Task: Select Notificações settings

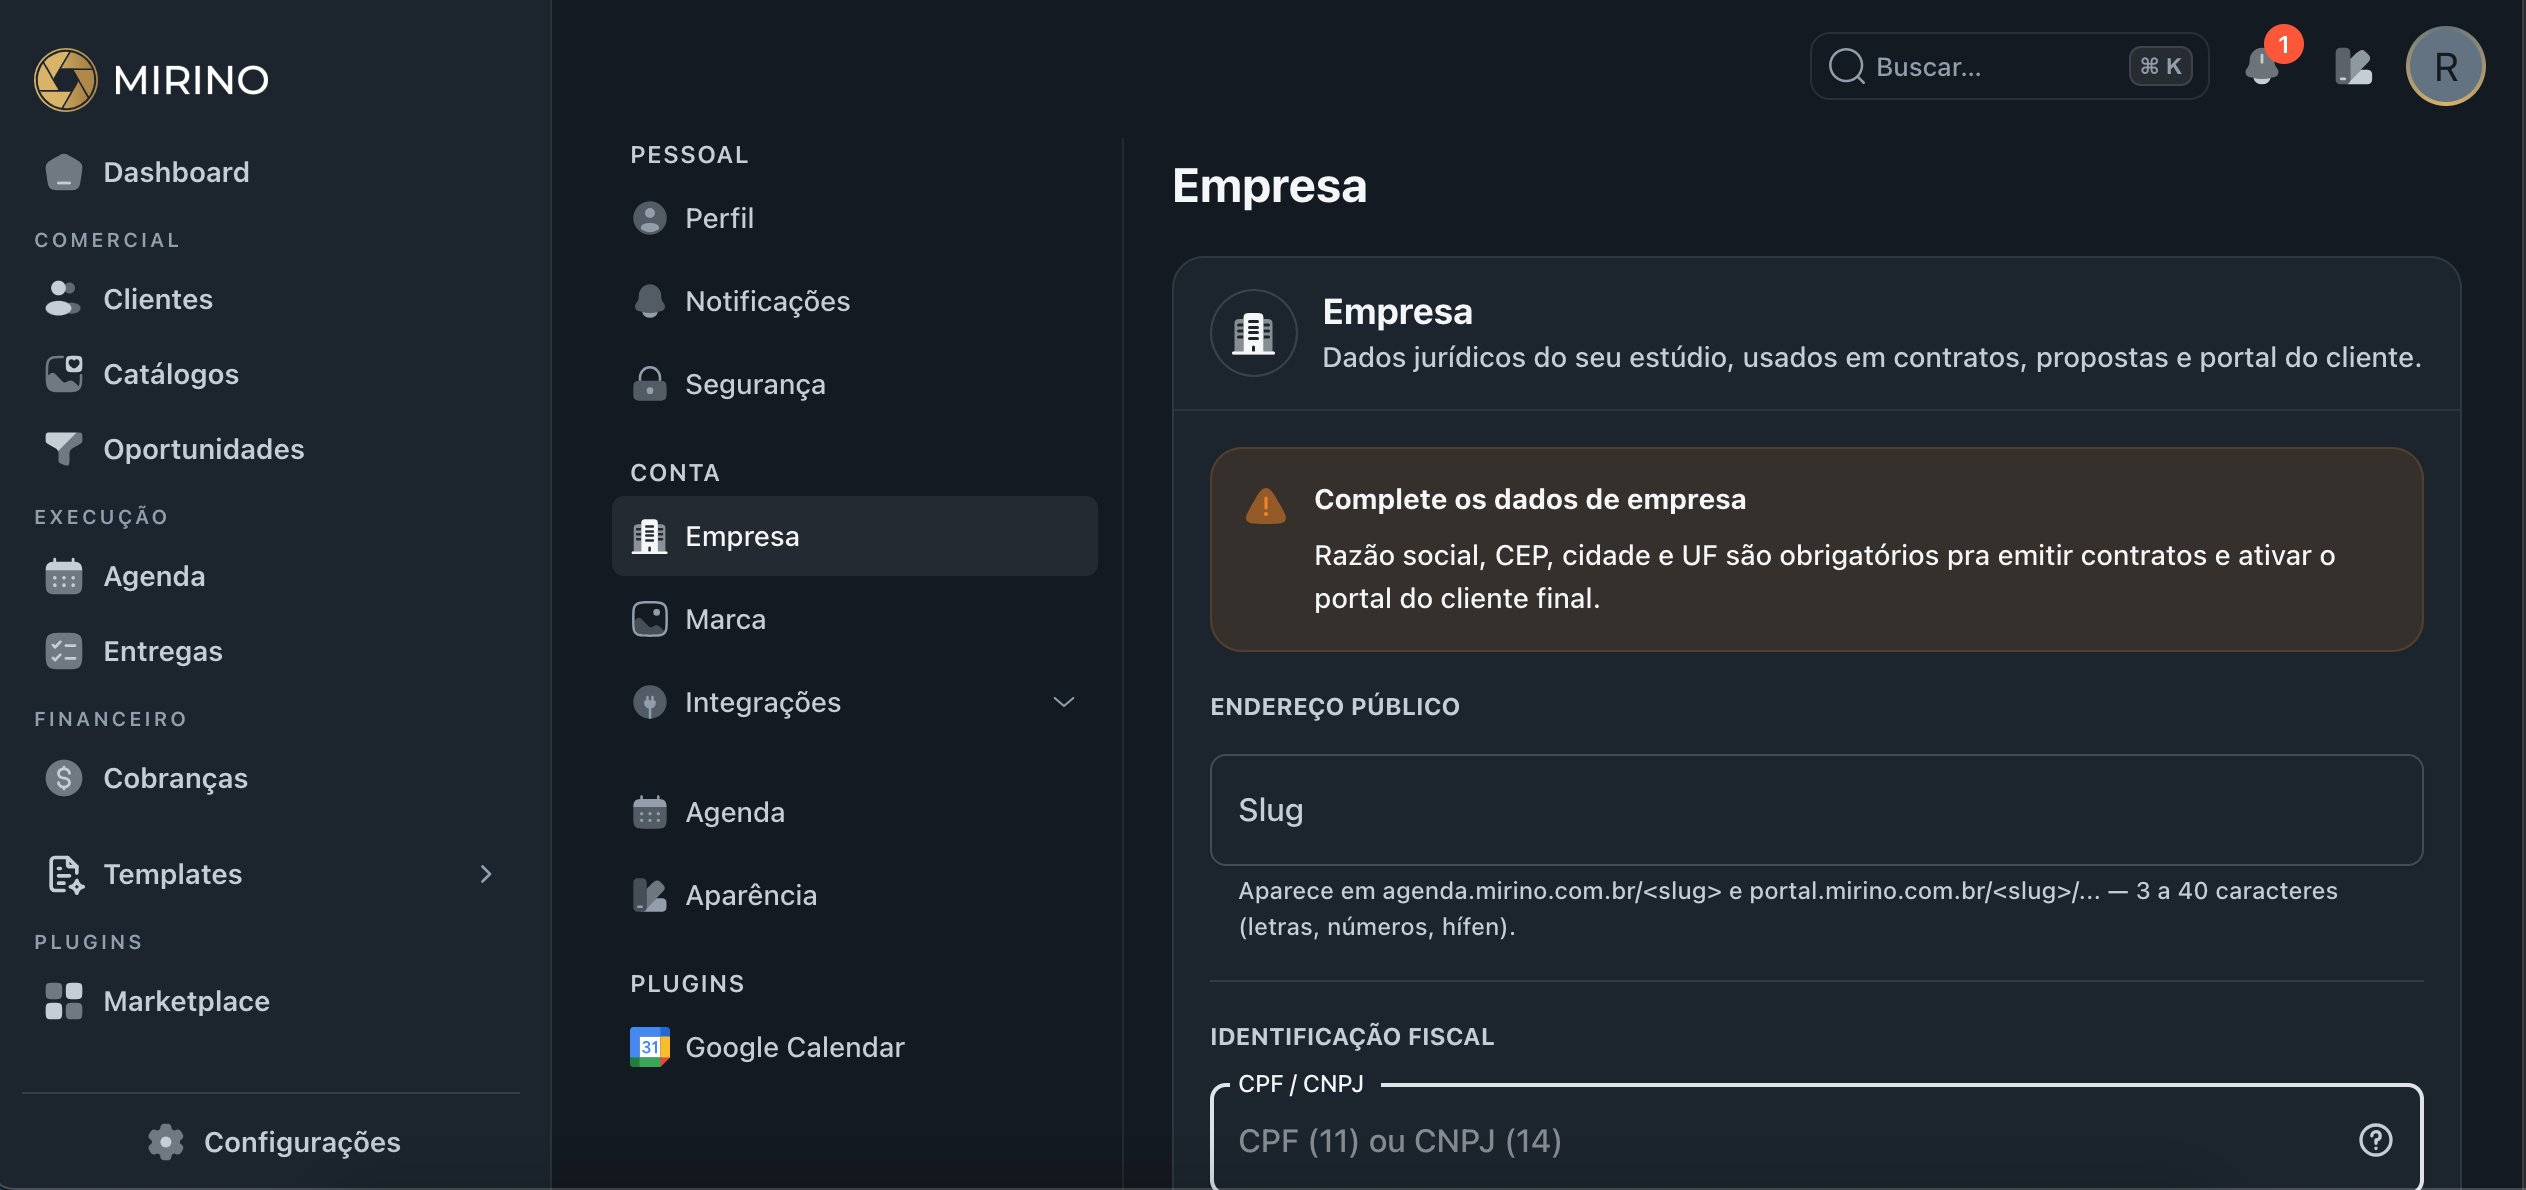Action: [x=855, y=301]
